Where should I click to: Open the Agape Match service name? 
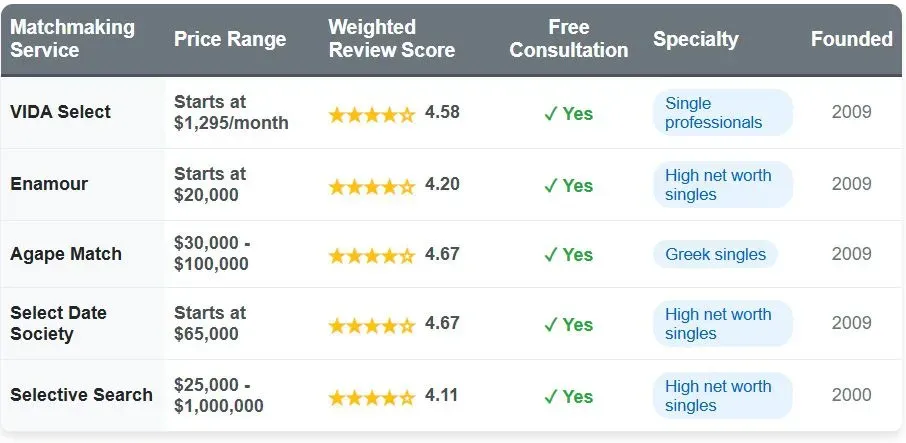pos(66,254)
